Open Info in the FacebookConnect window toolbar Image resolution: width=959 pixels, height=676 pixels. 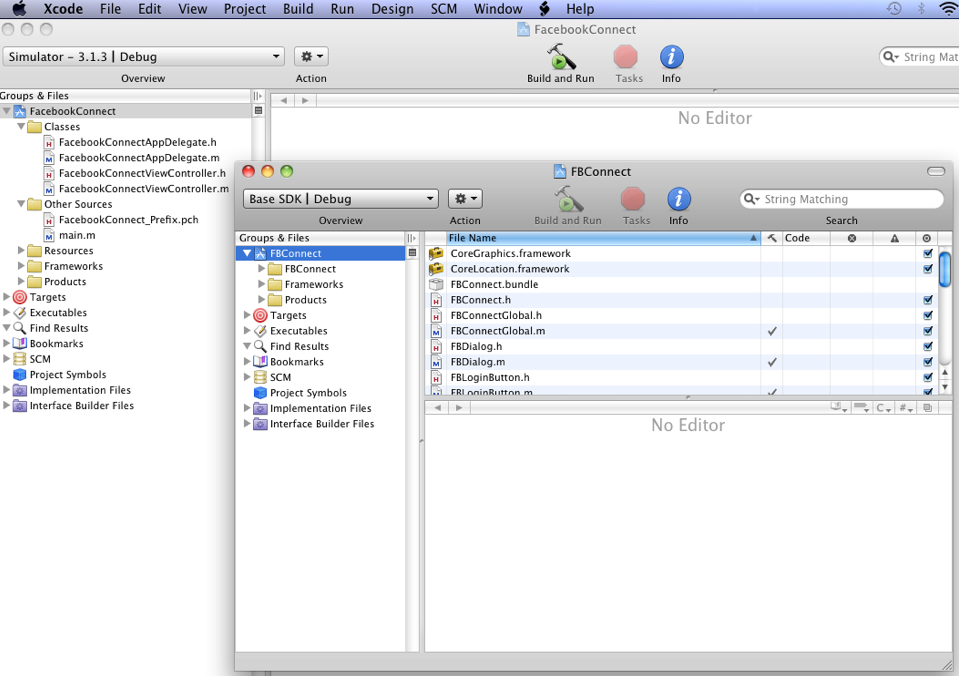click(671, 57)
